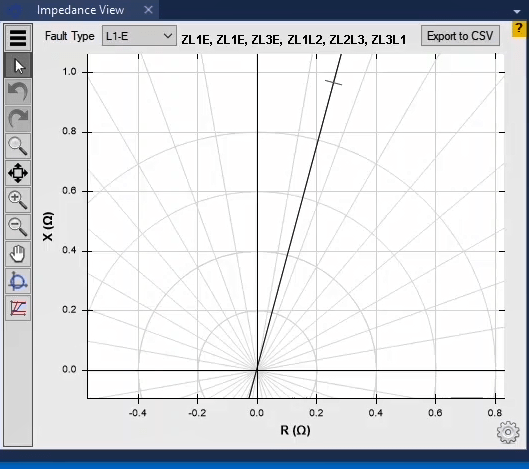Click the zoom in magnifier icon
Image resolution: width=529 pixels, height=469 pixels.
[18, 200]
